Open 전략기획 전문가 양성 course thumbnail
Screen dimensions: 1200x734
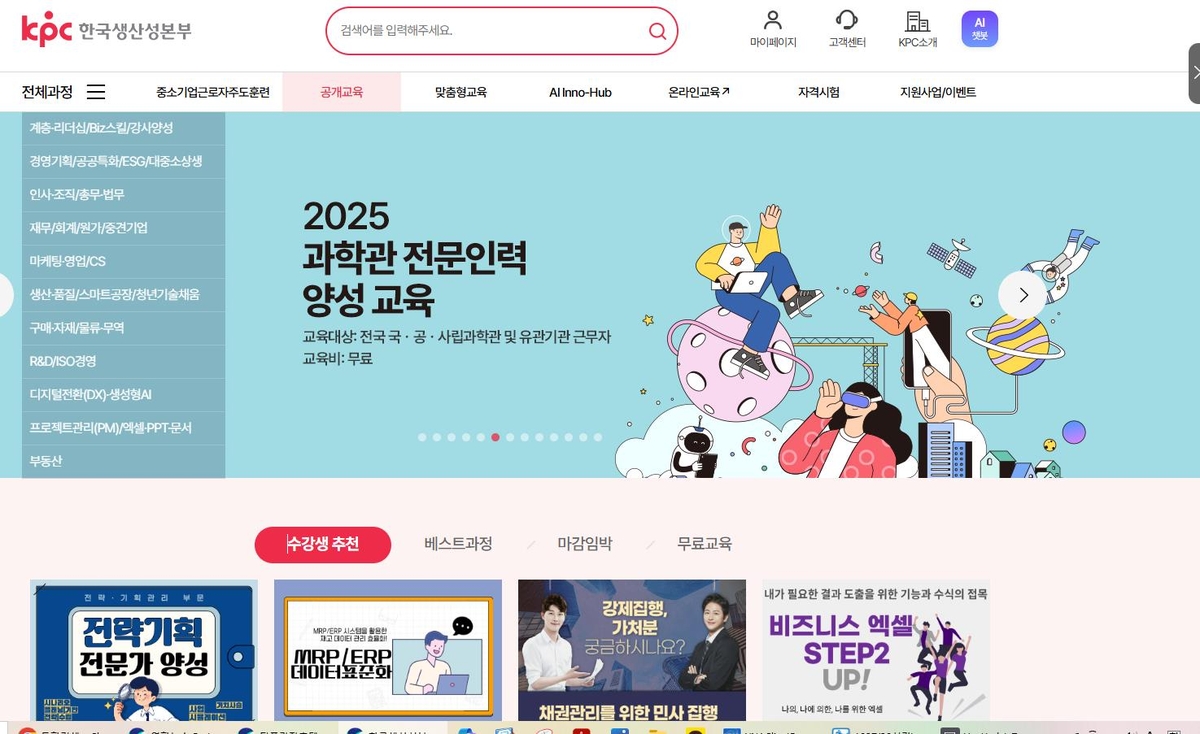(x=144, y=649)
